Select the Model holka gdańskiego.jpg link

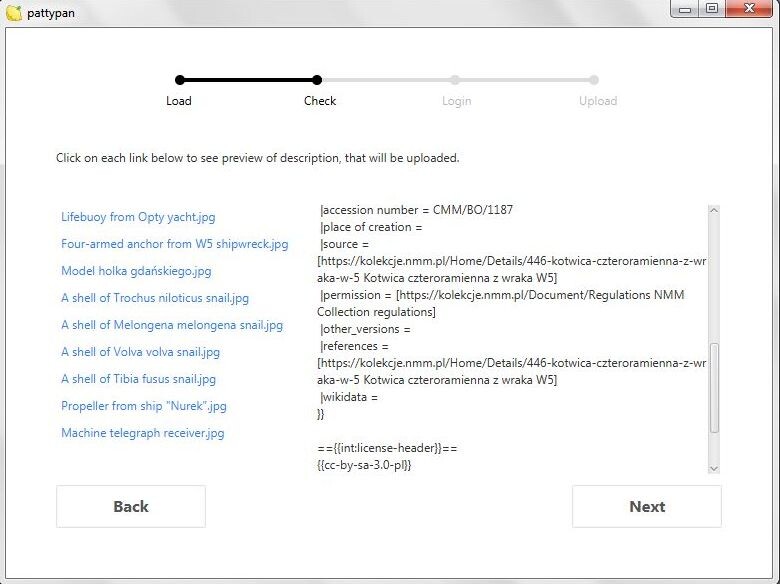click(136, 271)
